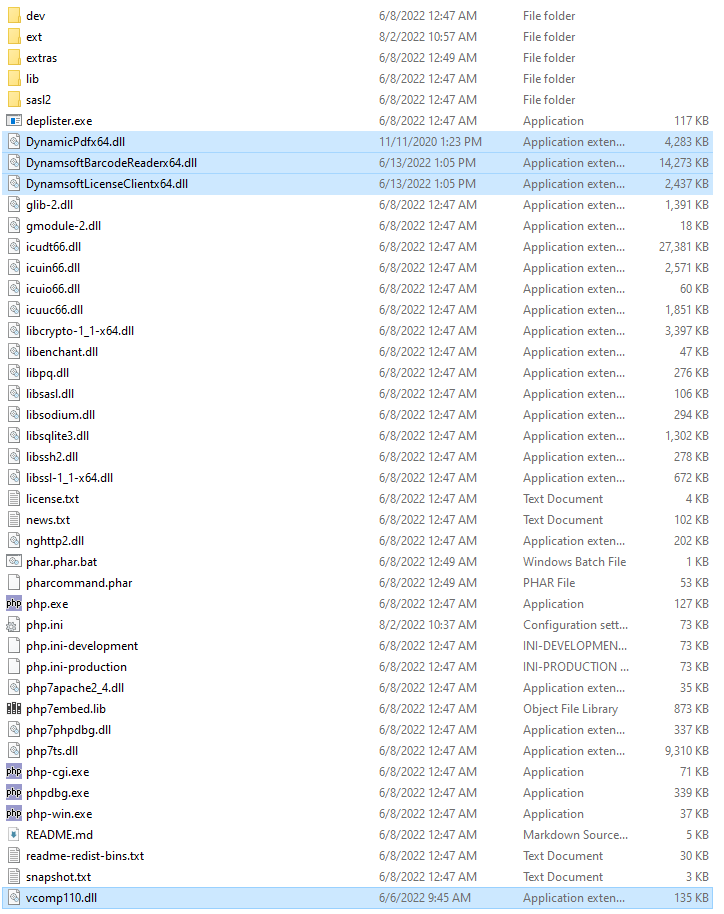Select DynamsoftBarcodeReaderx64.dll row

click(x=111, y=163)
